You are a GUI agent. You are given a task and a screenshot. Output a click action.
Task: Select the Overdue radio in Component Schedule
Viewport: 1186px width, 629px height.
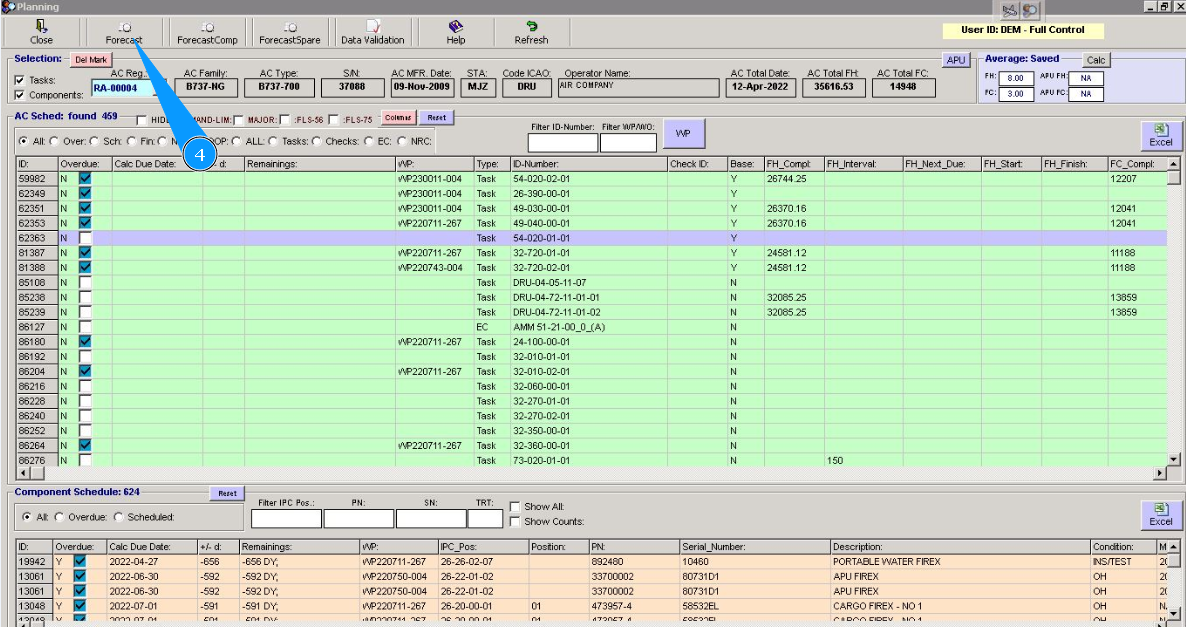60,517
